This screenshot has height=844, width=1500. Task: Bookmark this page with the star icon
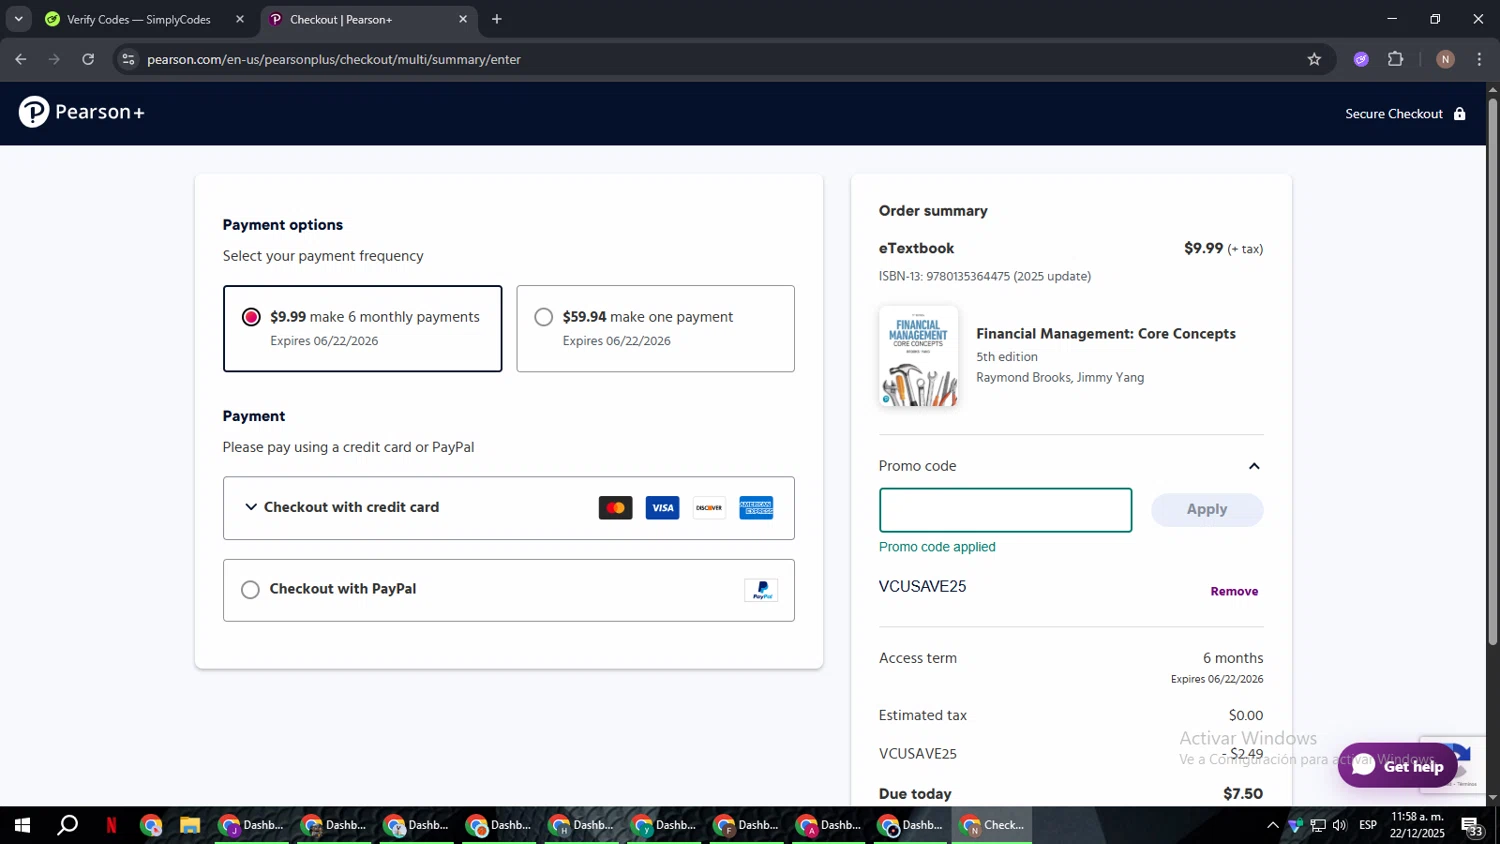[x=1314, y=59]
